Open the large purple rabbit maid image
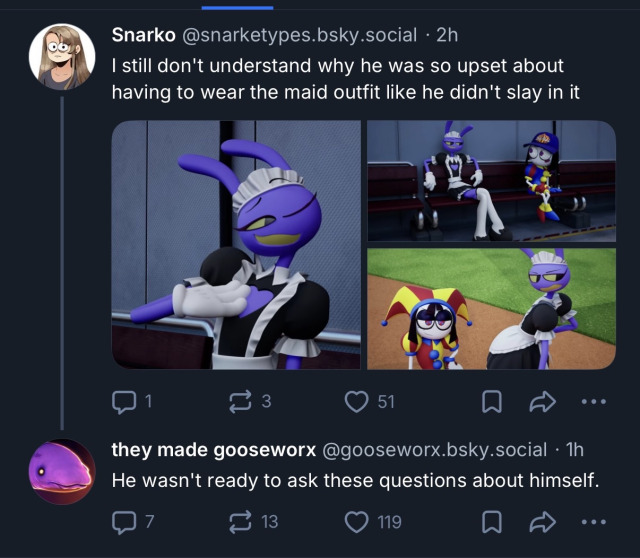The image size is (640, 558). pyautogui.click(x=236, y=245)
